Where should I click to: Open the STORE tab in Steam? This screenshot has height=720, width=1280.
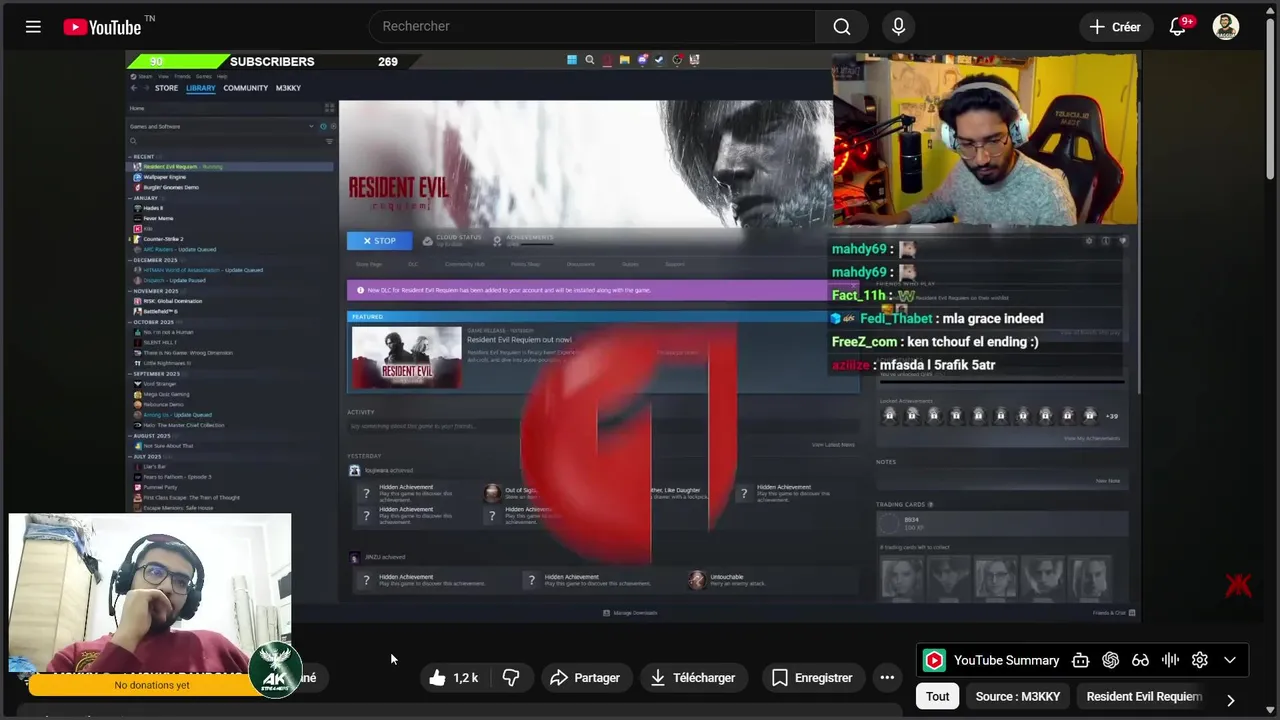tap(166, 88)
